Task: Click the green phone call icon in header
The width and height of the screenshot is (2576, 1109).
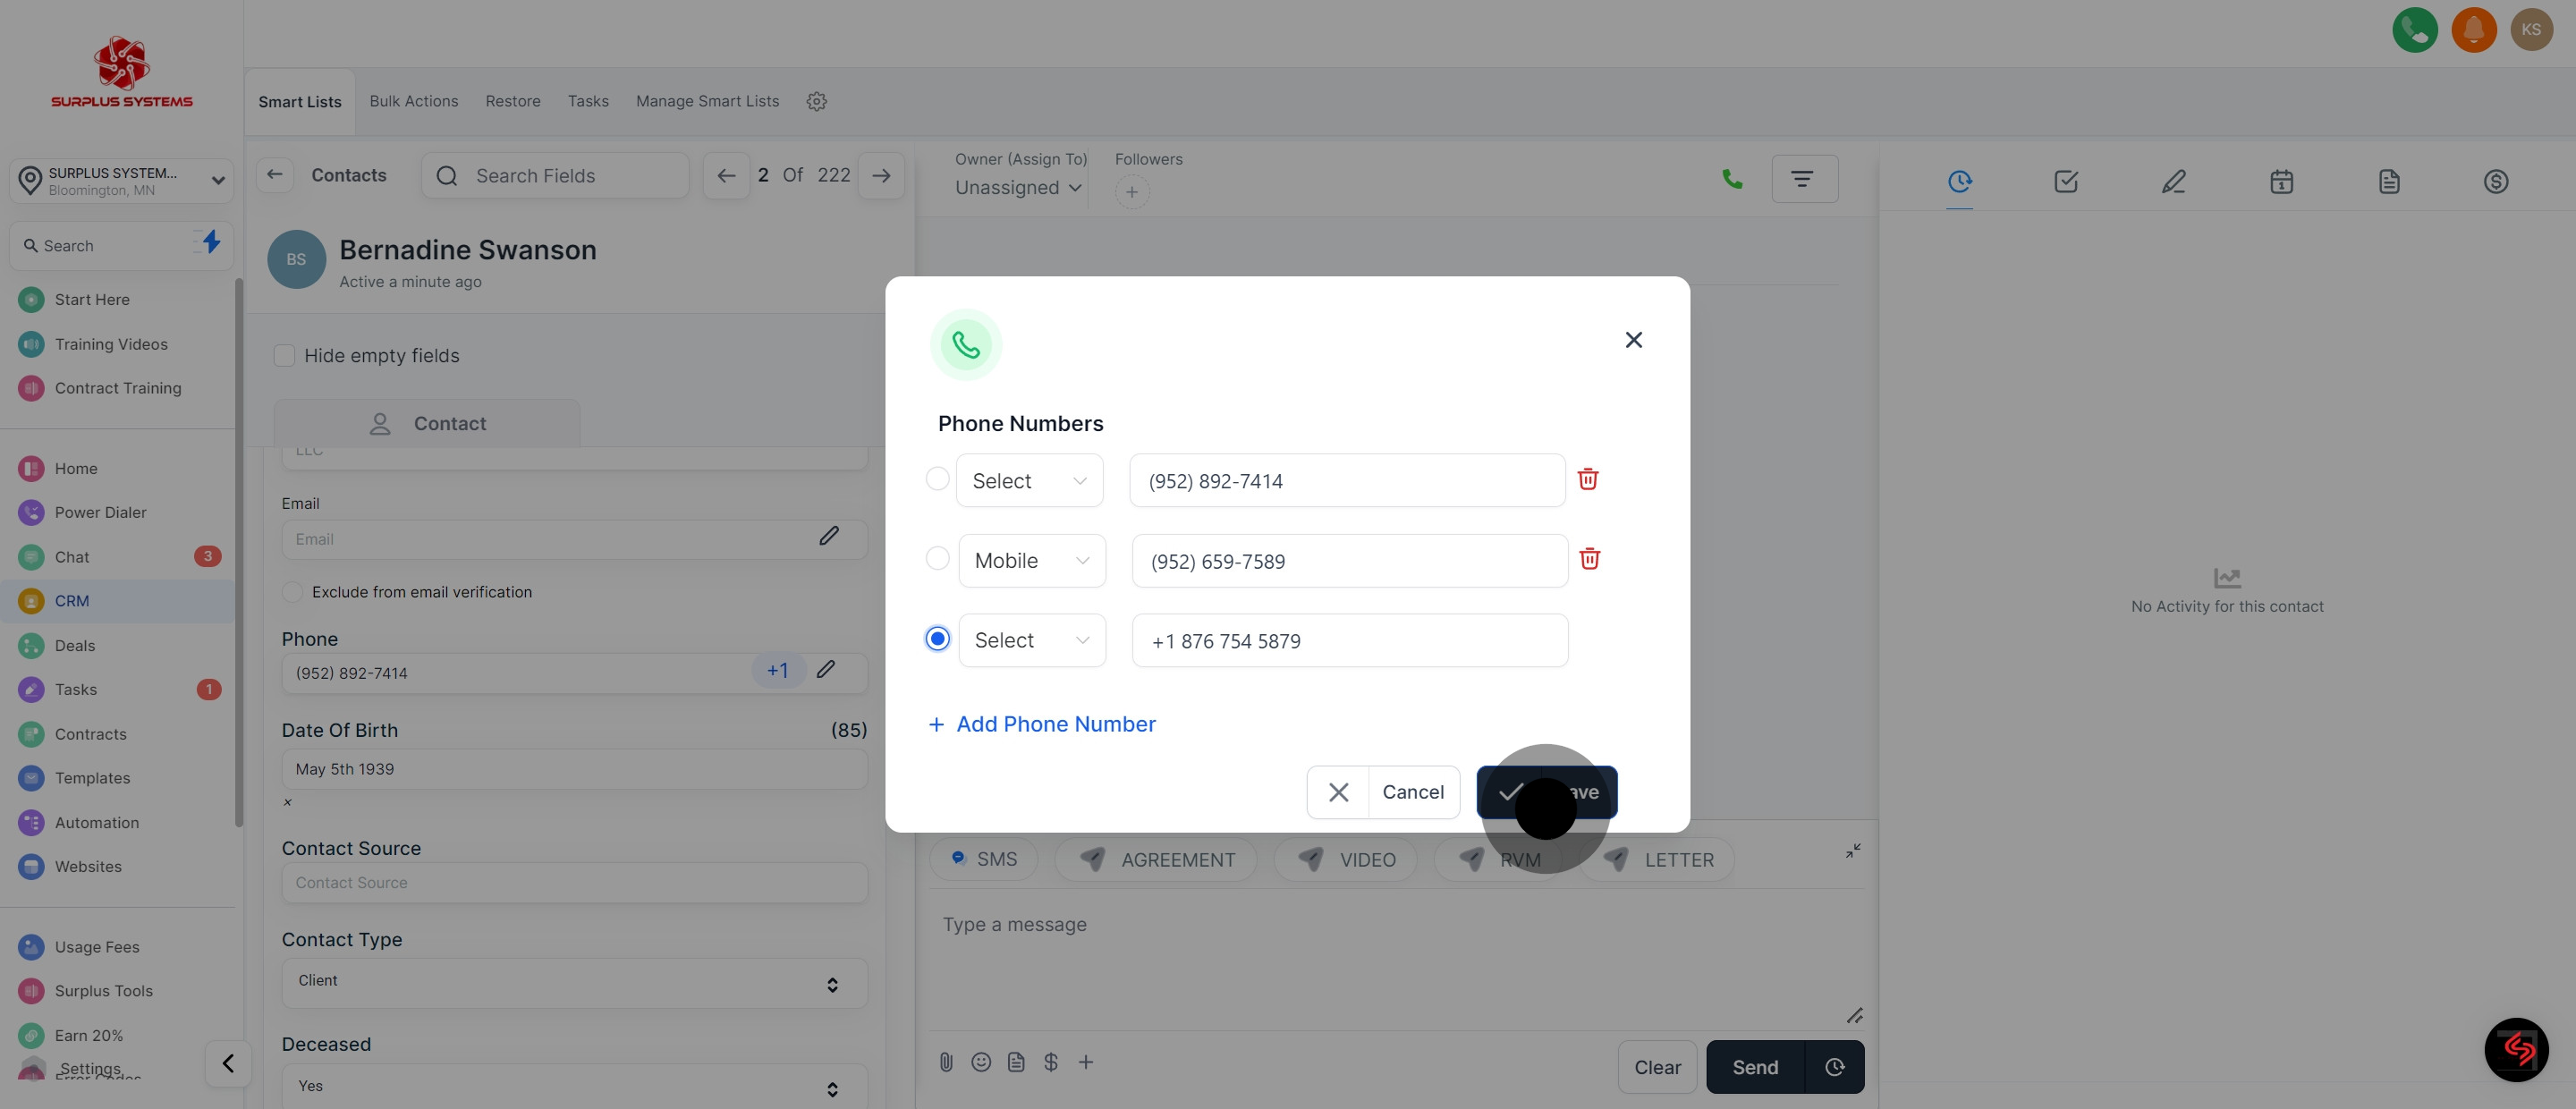Action: 2414,30
